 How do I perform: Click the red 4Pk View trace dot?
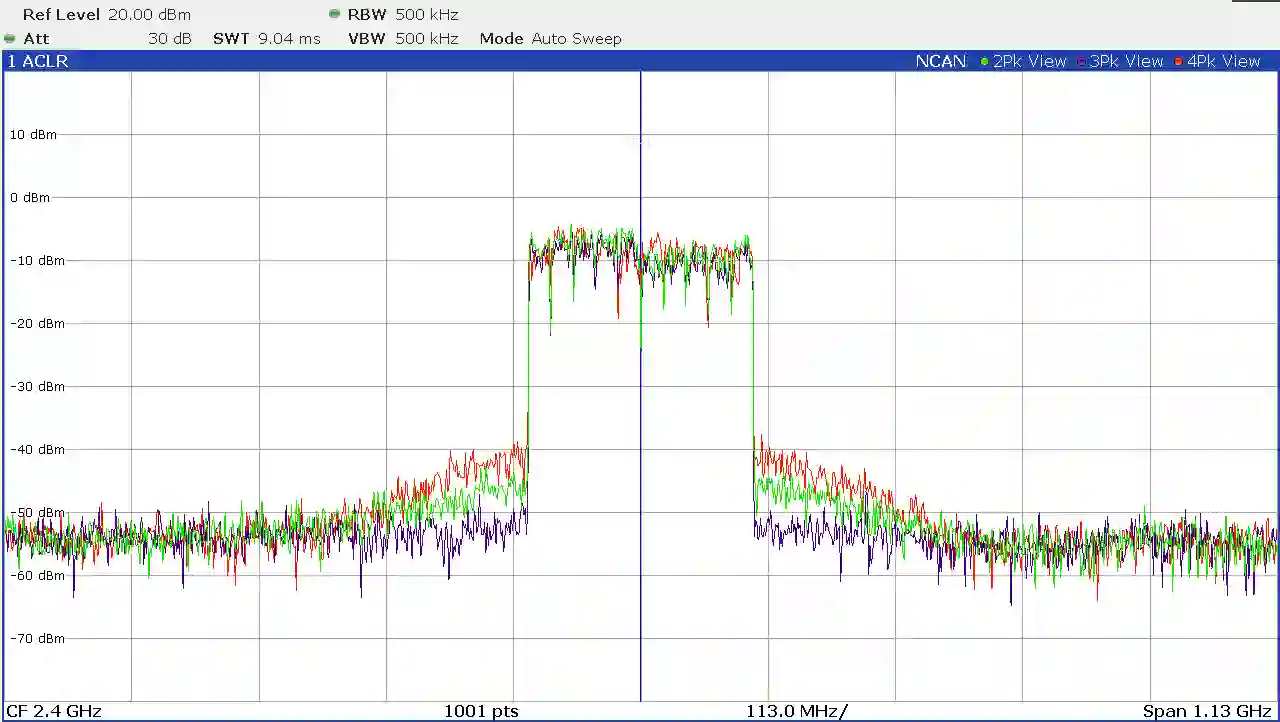coord(1178,62)
